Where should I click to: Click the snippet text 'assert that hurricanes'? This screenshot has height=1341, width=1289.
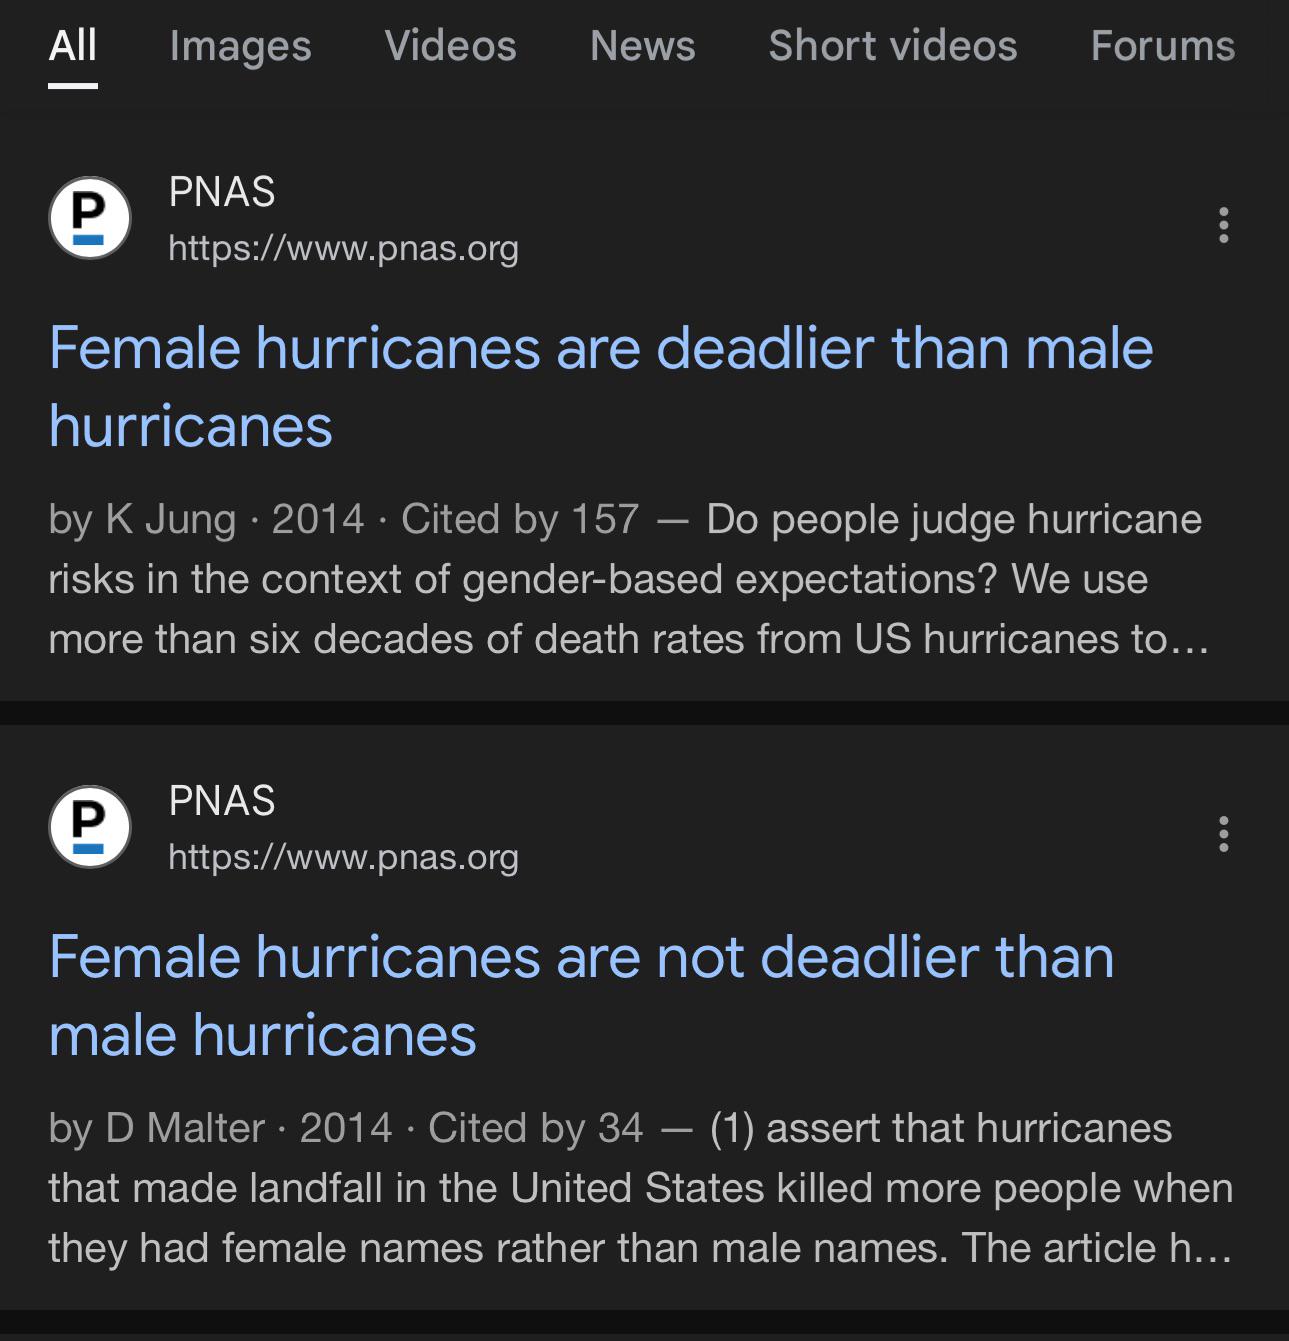pyautogui.click(x=968, y=1128)
